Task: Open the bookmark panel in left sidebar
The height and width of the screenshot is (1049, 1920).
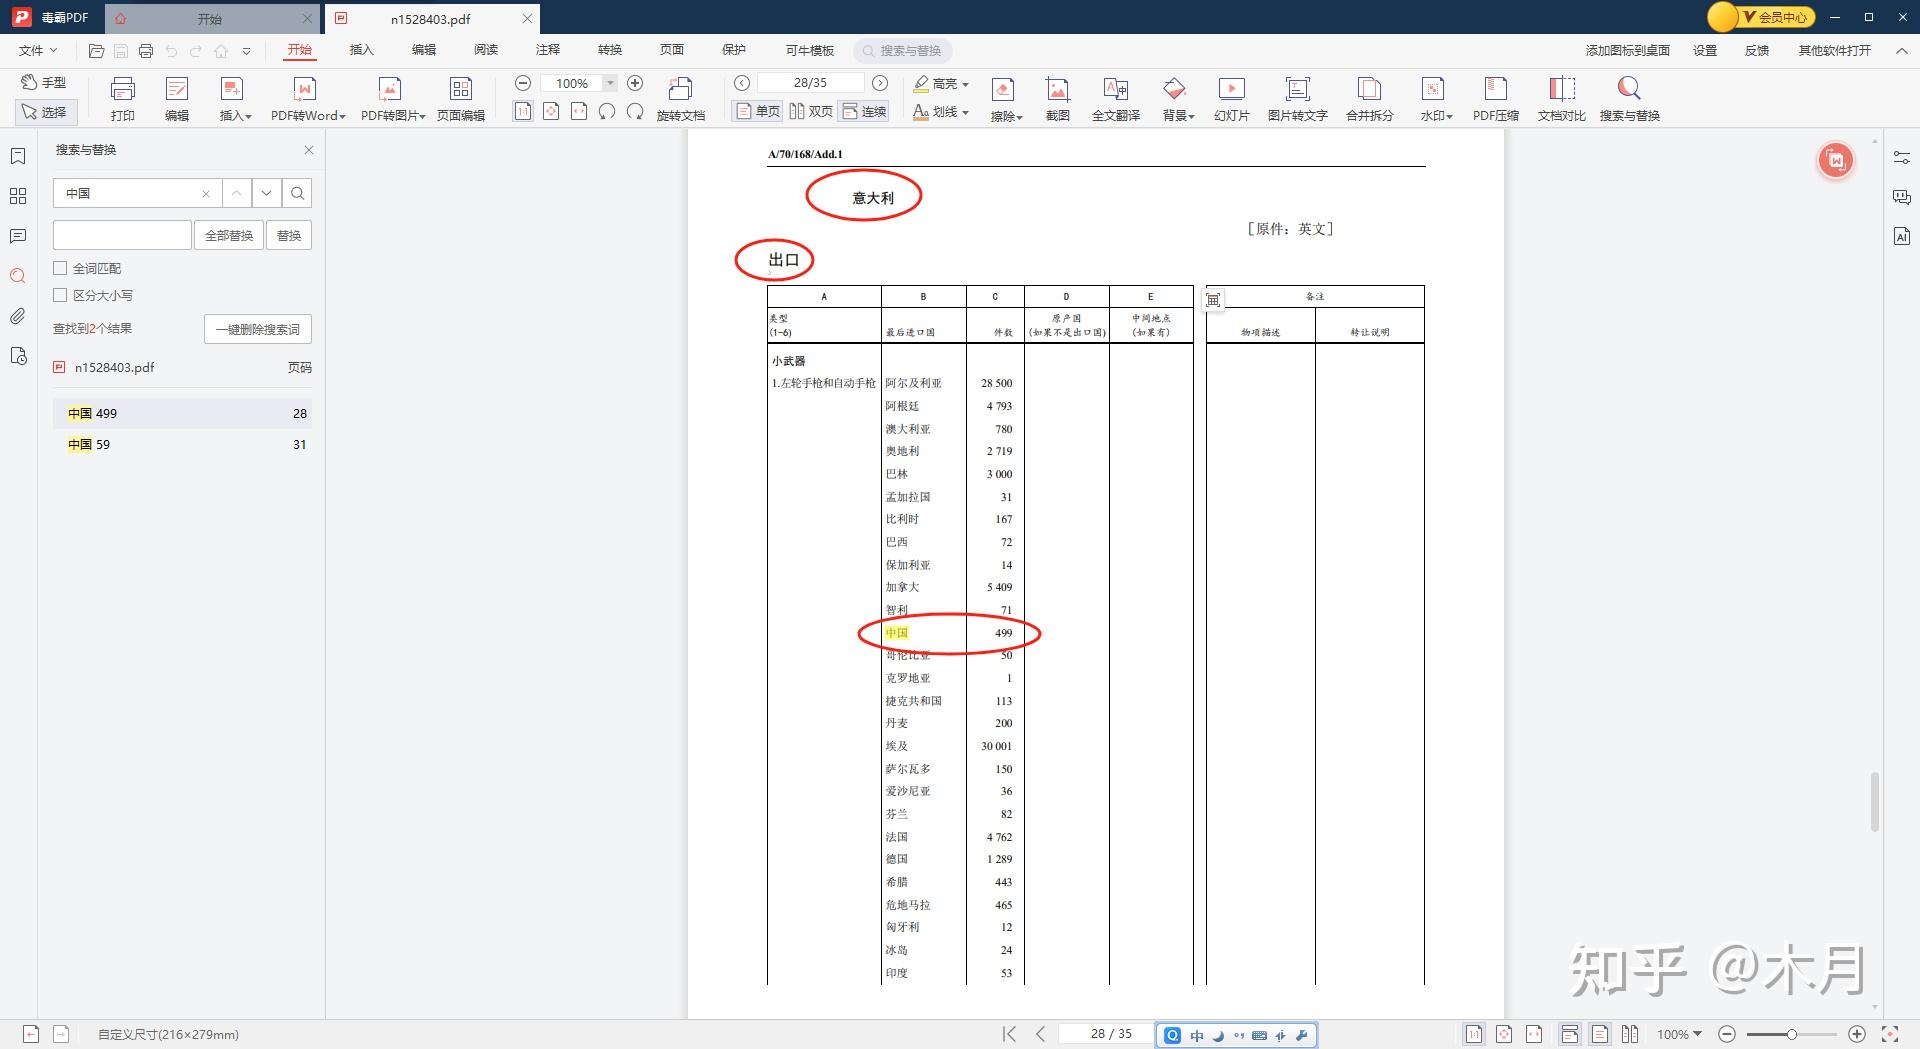Action: pyautogui.click(x=18, y=156)
